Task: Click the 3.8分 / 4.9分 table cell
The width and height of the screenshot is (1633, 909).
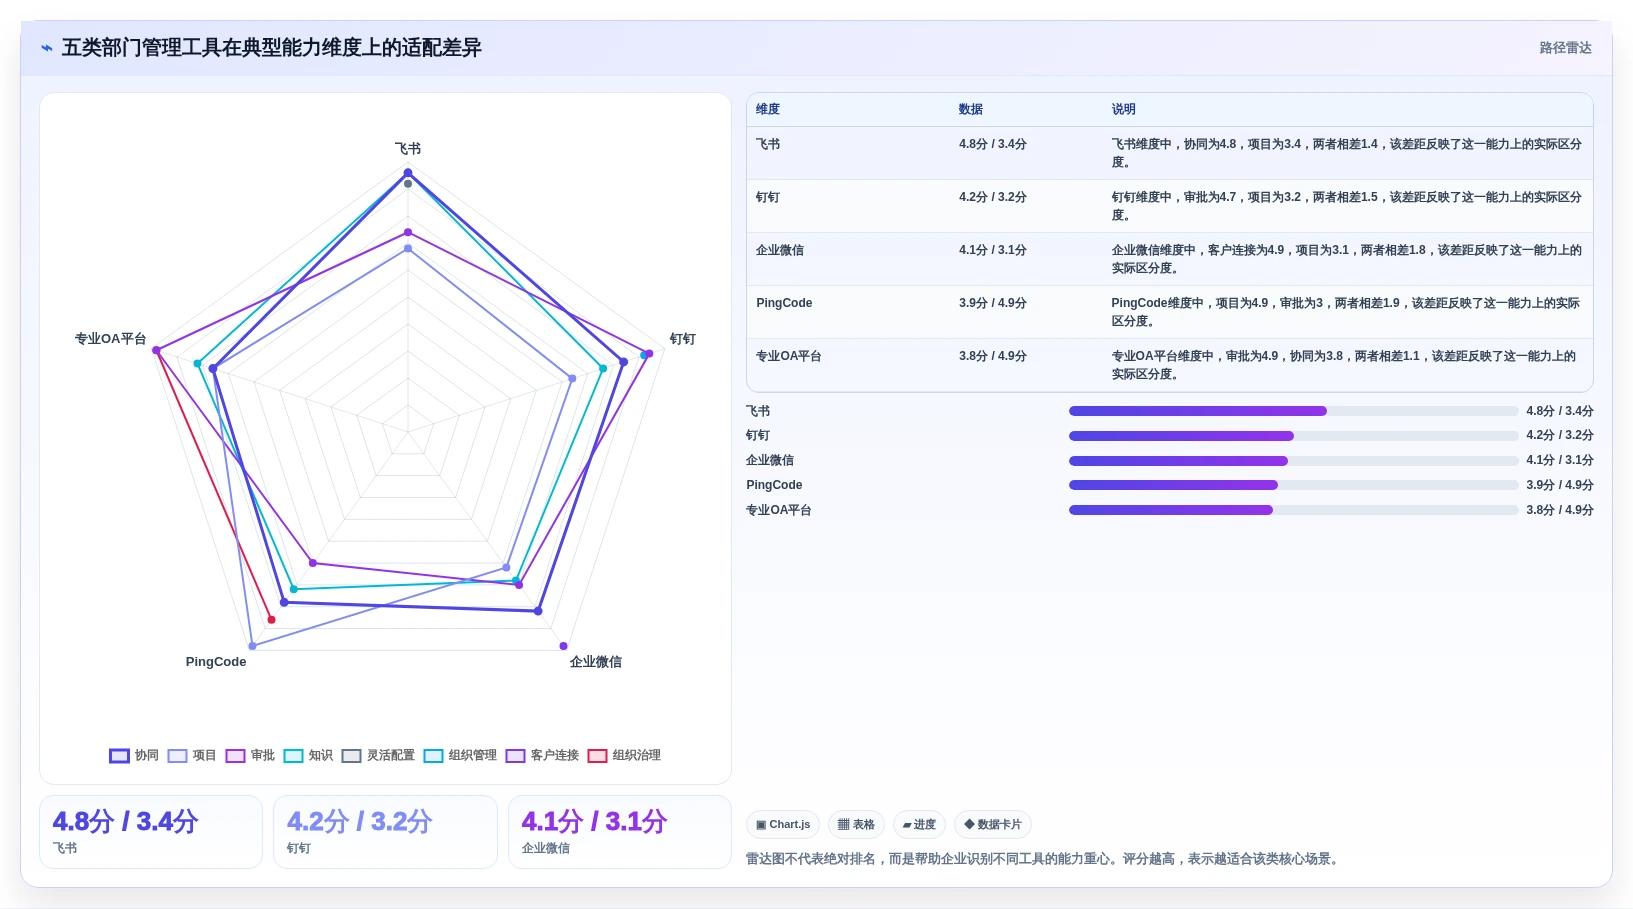Action: click(x=993, y=356)
